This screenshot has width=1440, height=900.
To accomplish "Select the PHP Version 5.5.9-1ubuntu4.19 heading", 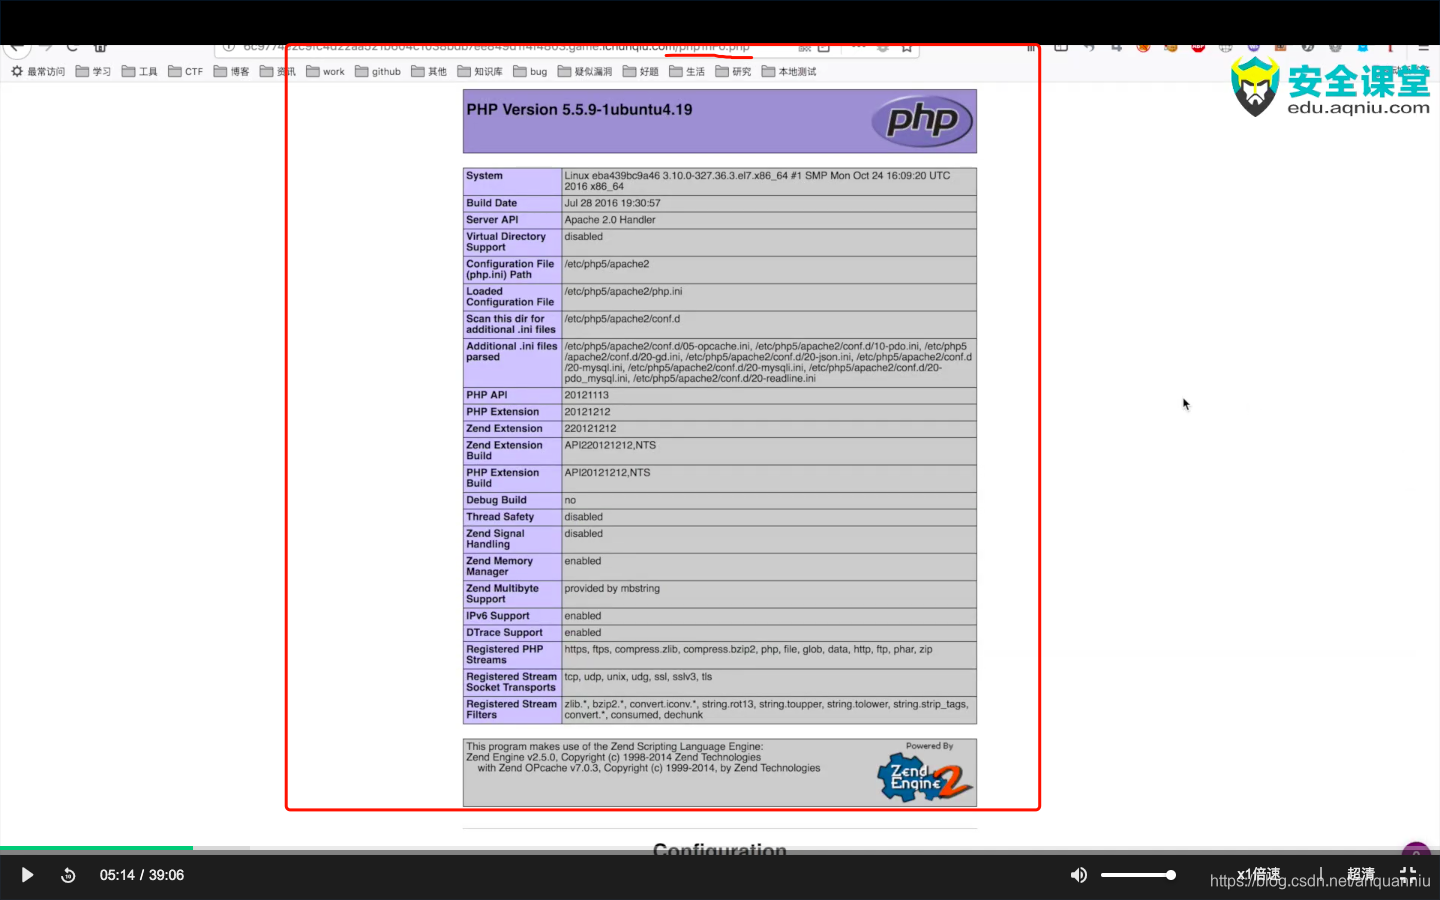I will [x=579, y=110].
